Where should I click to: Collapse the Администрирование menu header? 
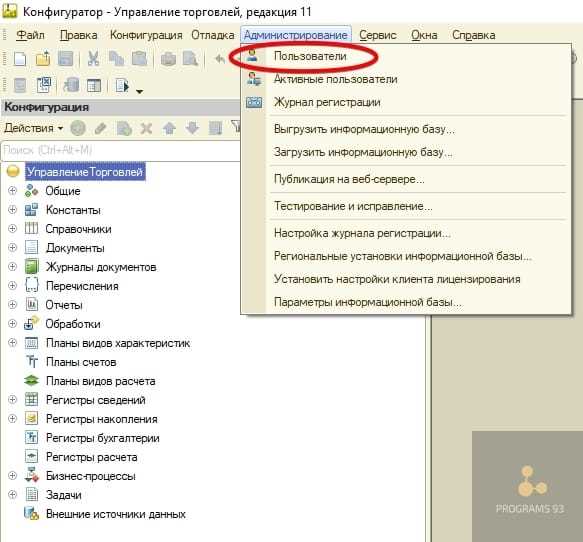(296, 35)
